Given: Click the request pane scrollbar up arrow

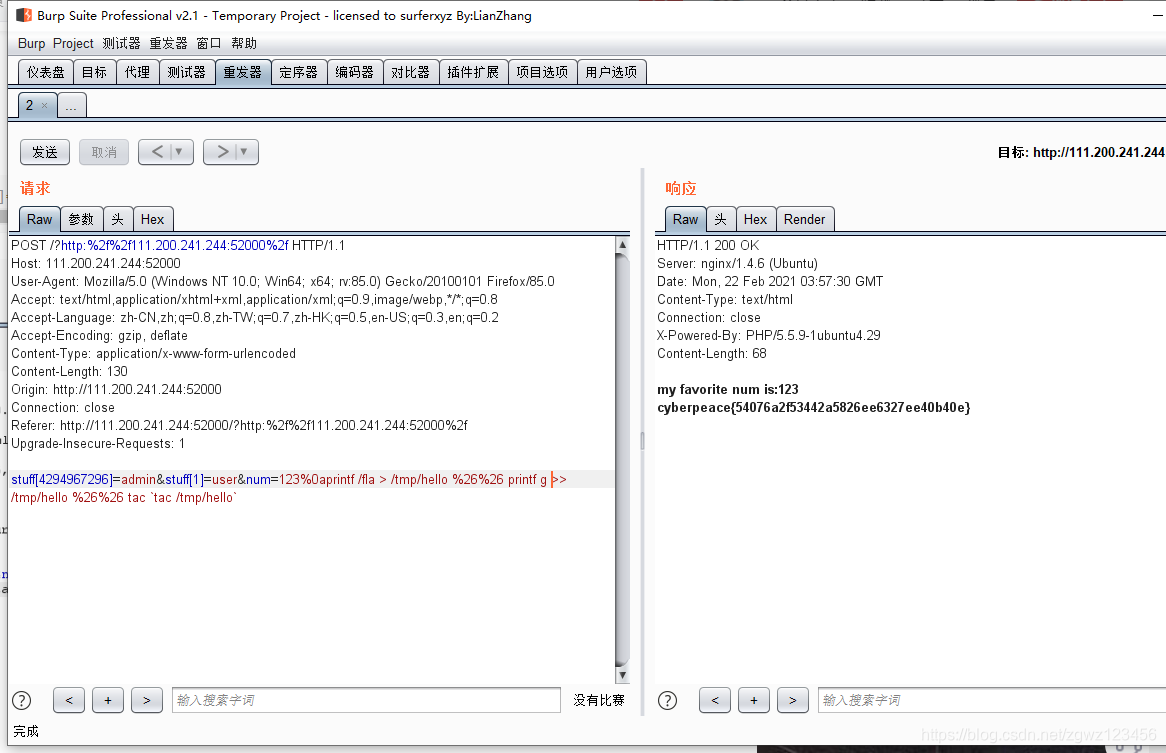Looking at the screenshot, I should point(623,245).
